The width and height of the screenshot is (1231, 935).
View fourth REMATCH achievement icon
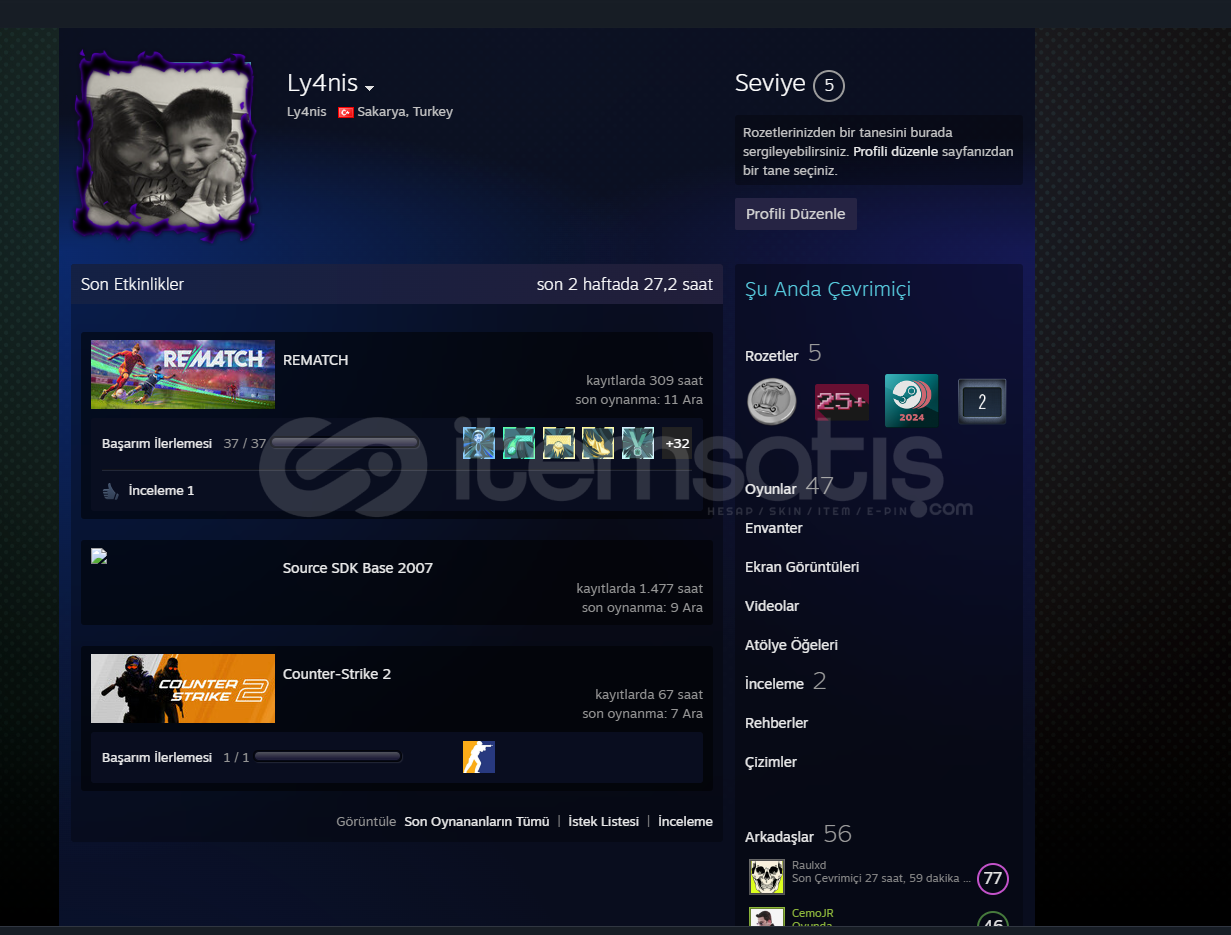coord(598,443)
